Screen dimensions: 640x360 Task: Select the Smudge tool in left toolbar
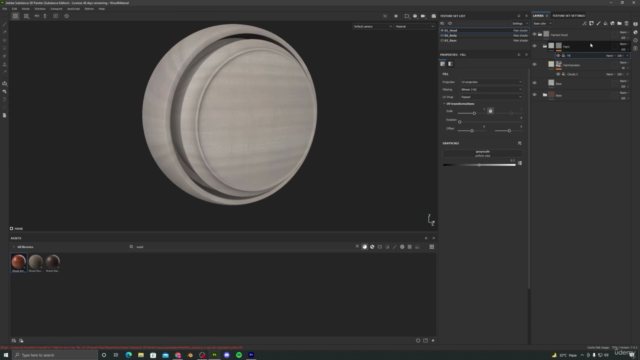[5, 56]
